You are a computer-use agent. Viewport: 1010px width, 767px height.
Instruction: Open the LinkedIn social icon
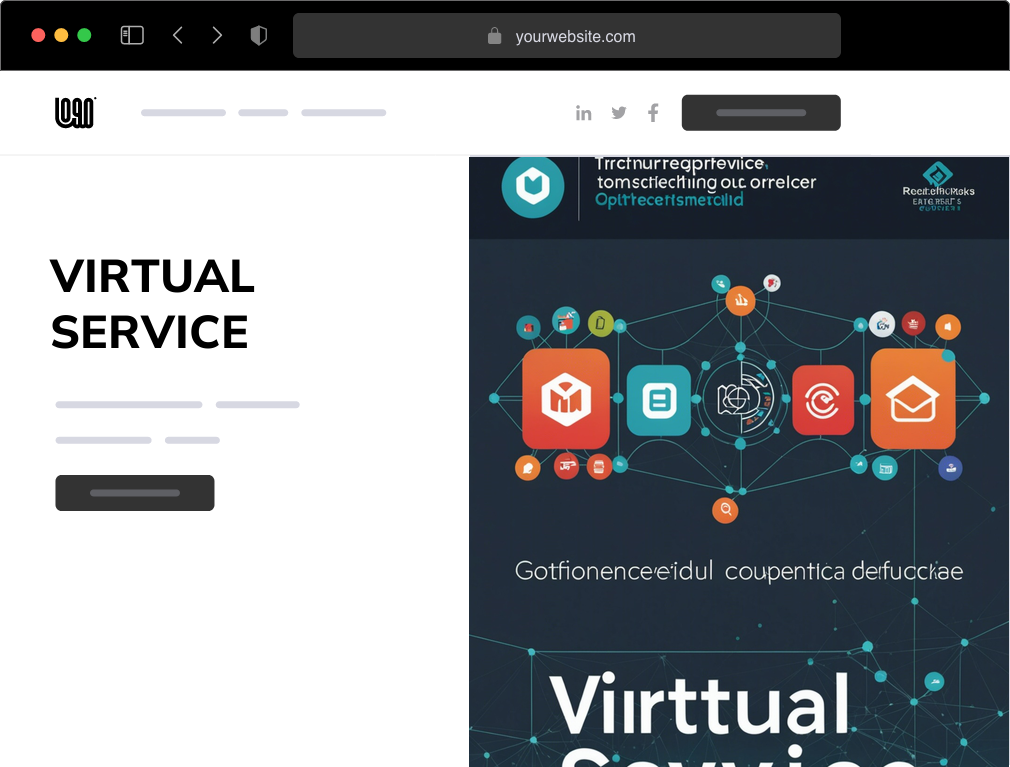click(x=584, y=113)
